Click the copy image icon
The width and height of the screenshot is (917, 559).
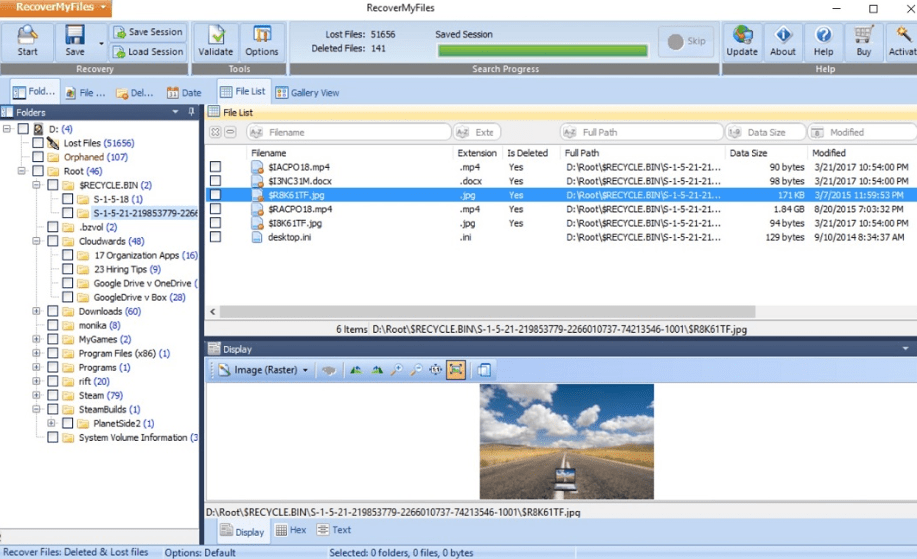tap(483, 370)
